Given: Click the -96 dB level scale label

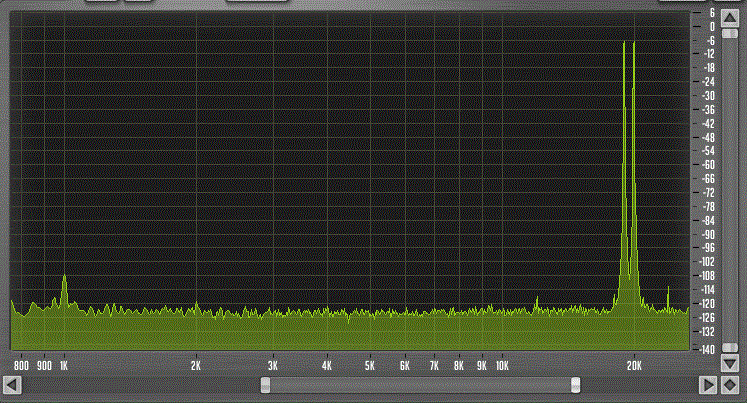Looking at the screenshot, I should pyautogui.click(x=708, y=248).
